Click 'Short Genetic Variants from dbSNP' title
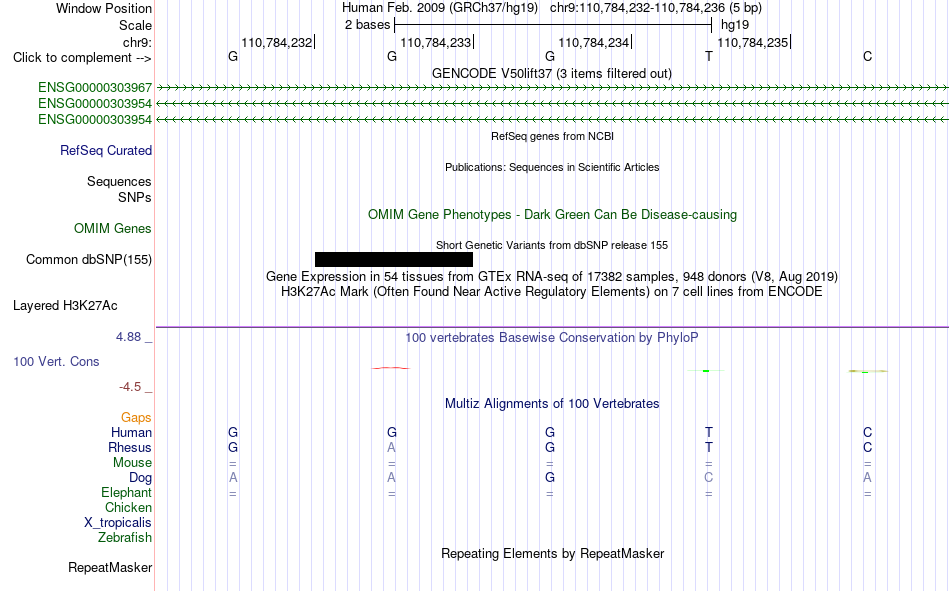Screen dimensions: 950x591 click(x=552, y=245)
